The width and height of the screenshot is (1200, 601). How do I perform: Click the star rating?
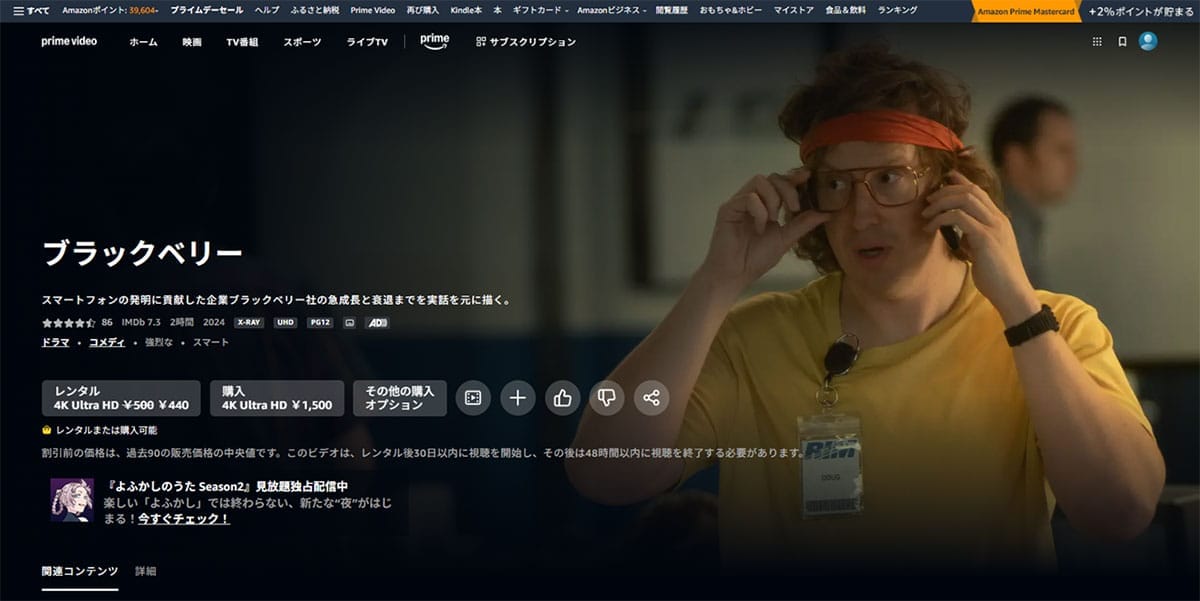click(x=69, y=323)
